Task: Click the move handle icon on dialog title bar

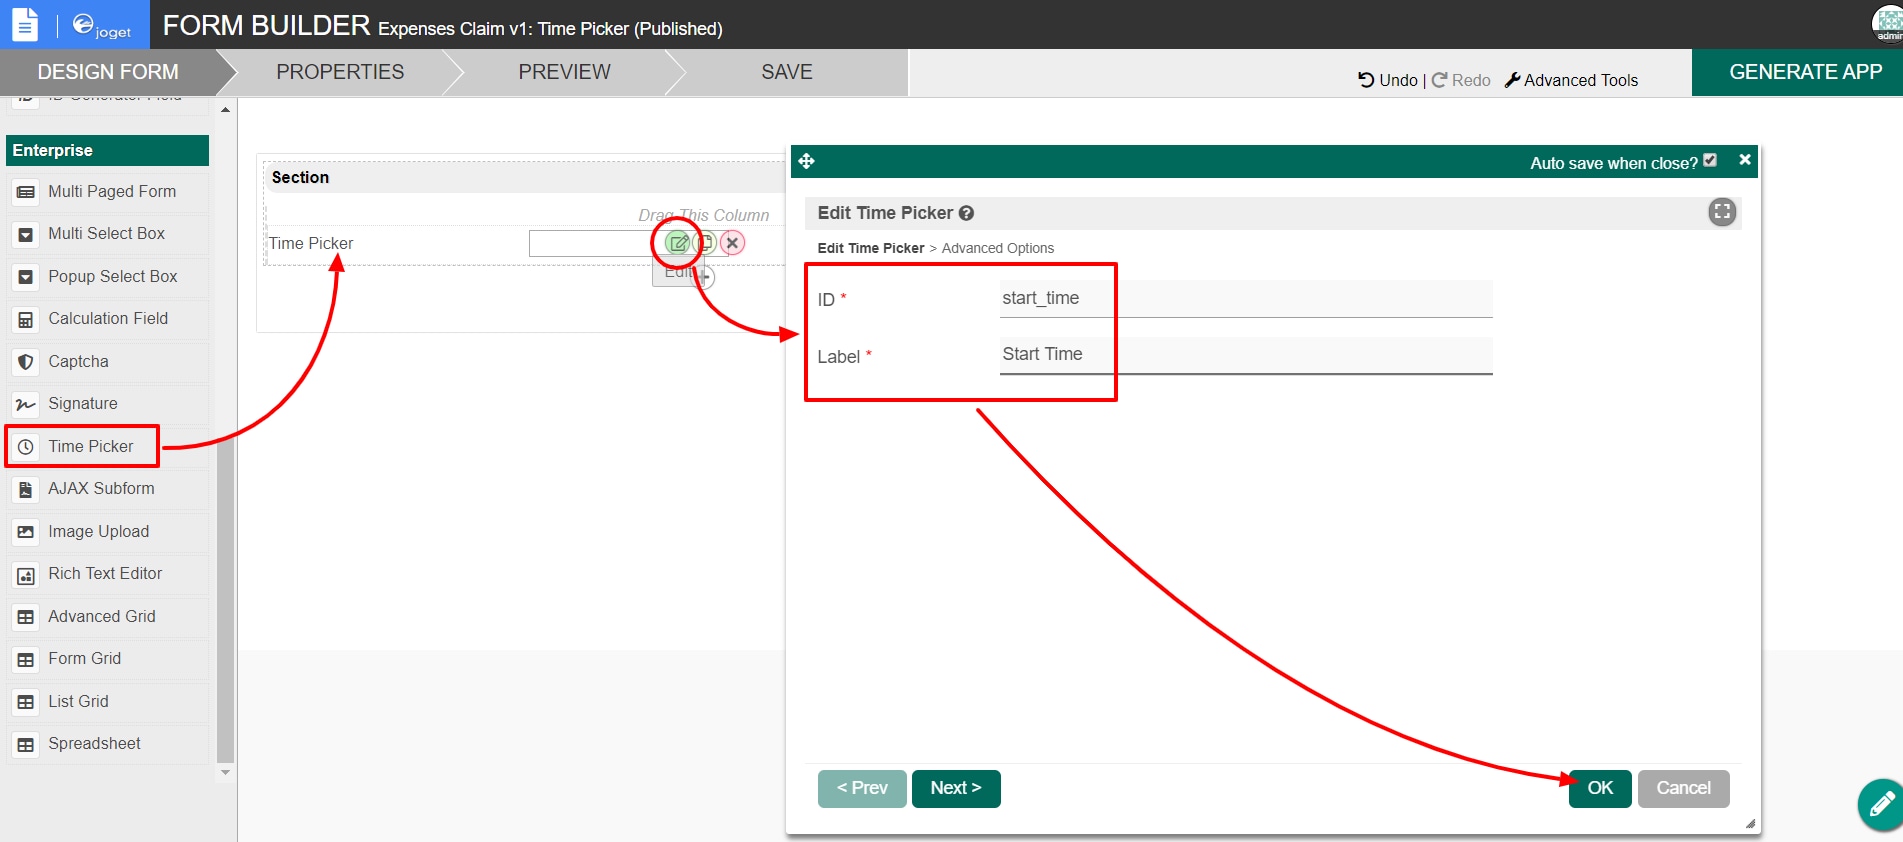Action: tap(807, 161)
